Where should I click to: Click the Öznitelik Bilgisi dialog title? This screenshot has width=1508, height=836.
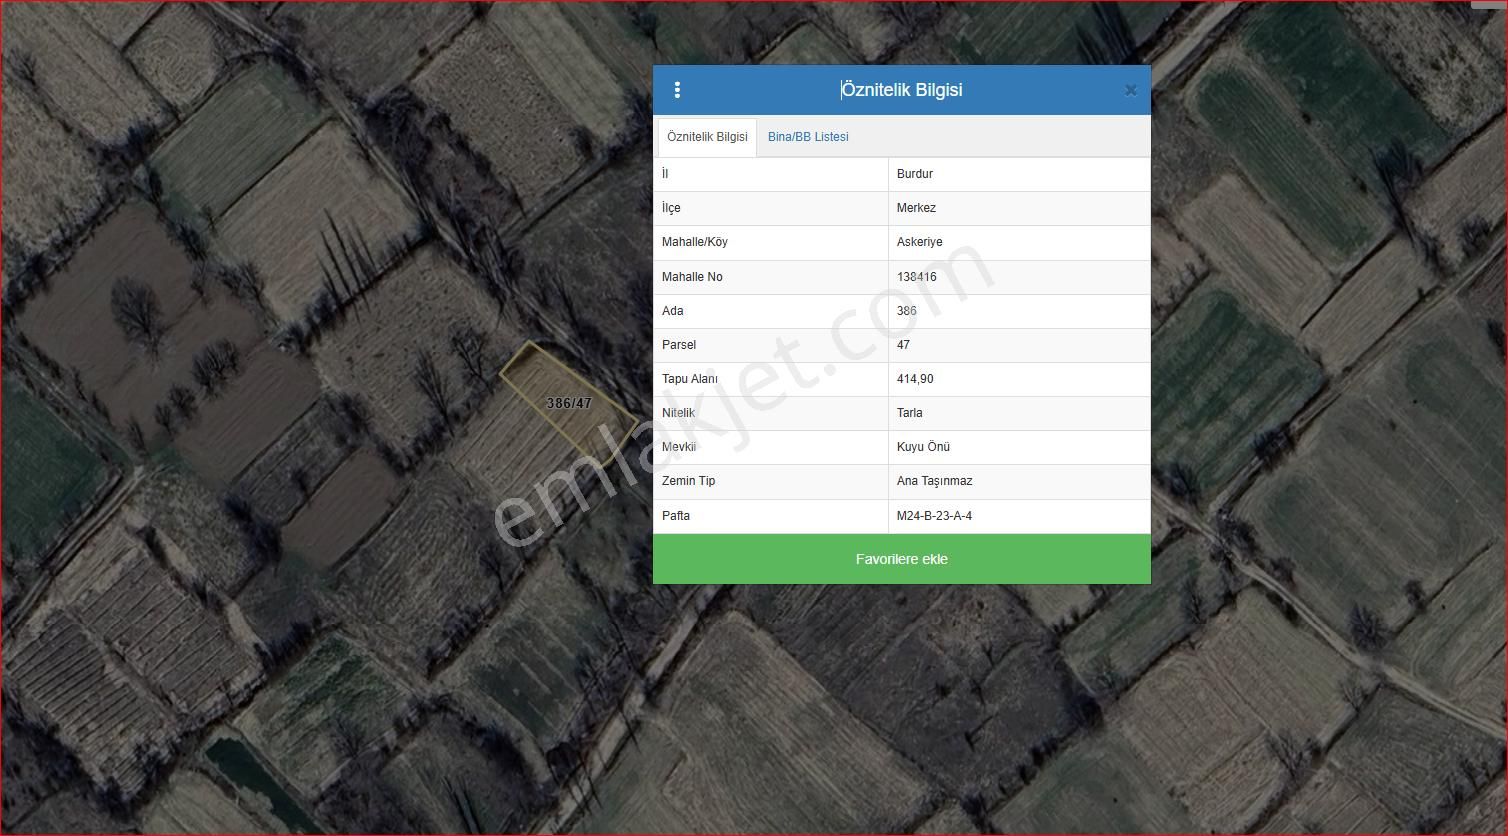tap(902, 90)
